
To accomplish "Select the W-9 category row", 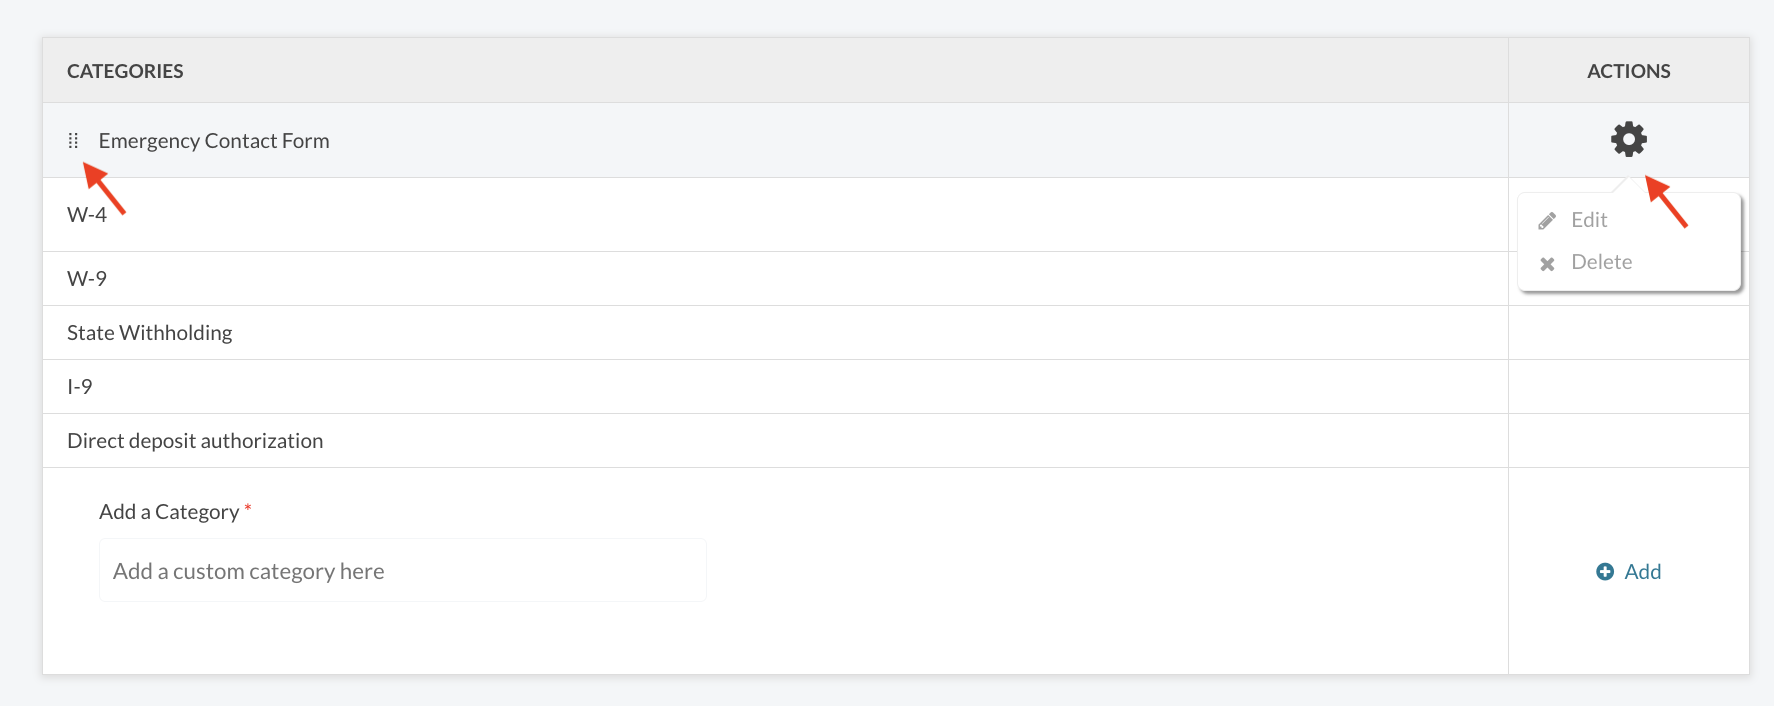I will point(775,279).
